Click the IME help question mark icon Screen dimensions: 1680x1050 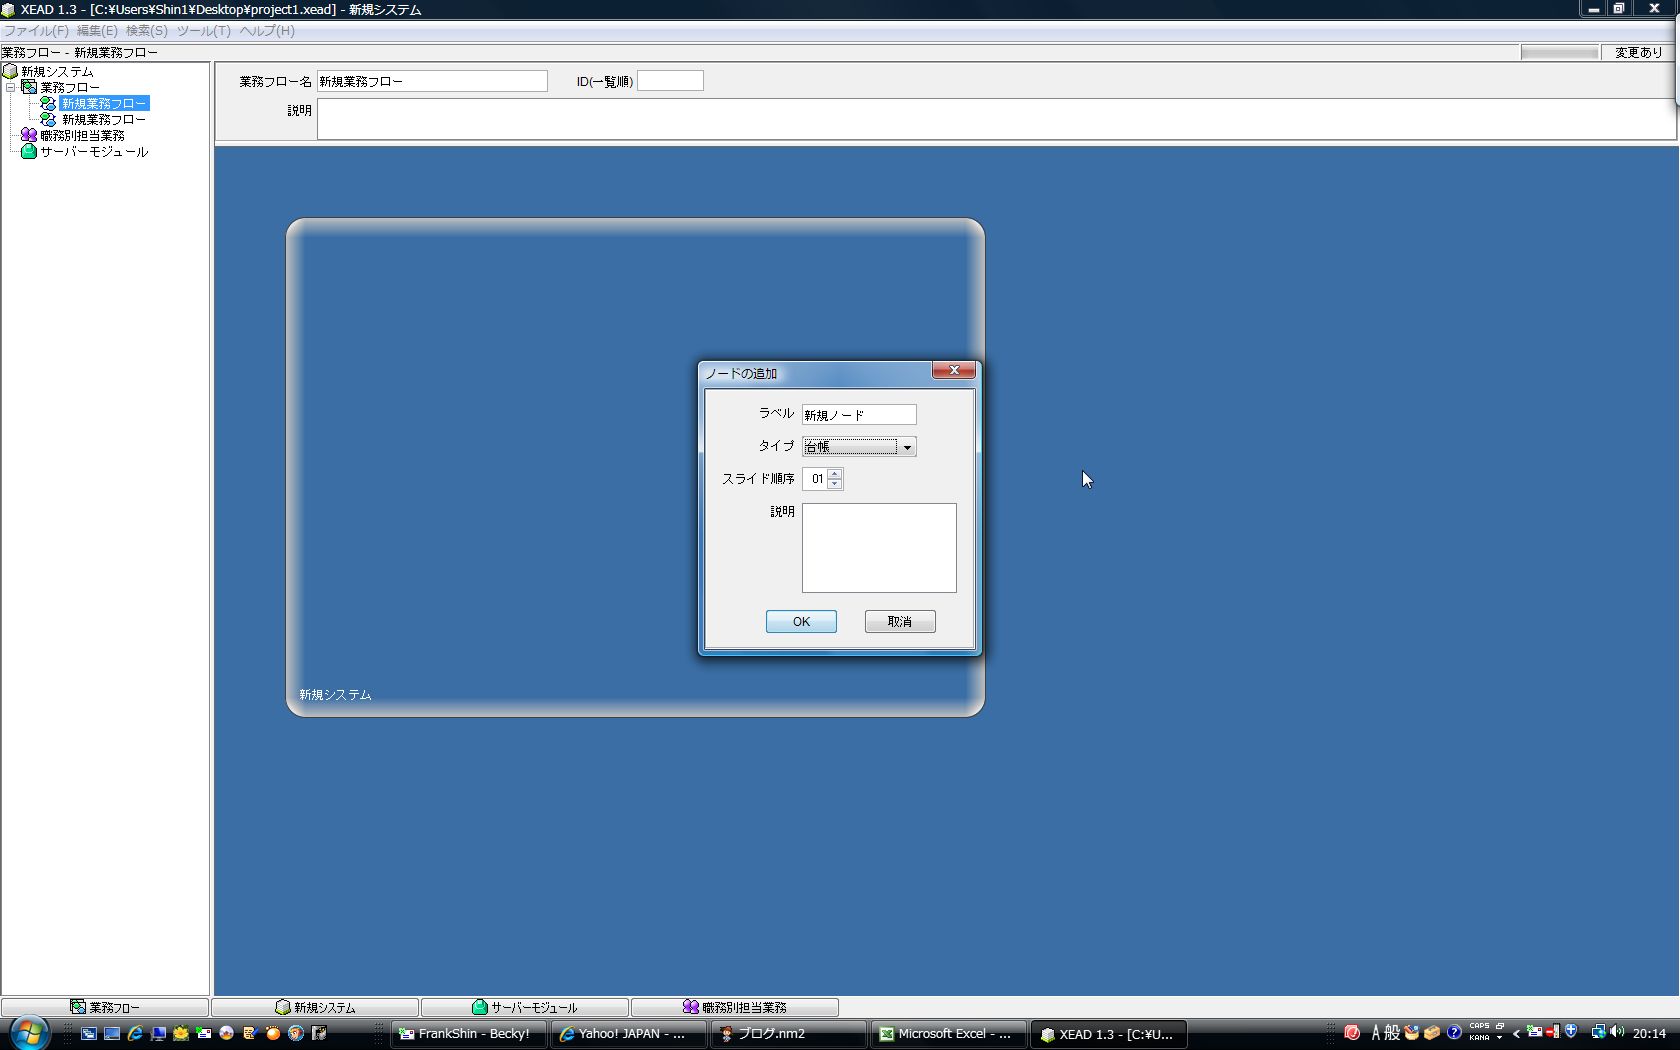pos(1454,1032)
